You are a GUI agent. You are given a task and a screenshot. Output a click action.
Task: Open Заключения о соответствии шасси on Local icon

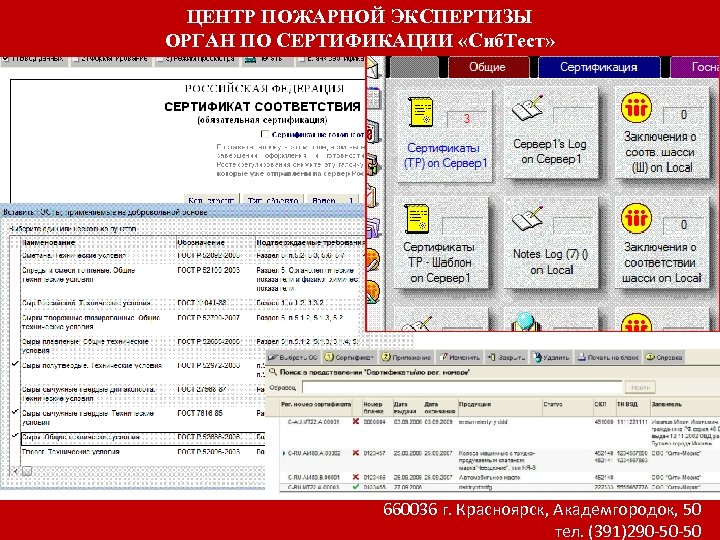[636, 219]
